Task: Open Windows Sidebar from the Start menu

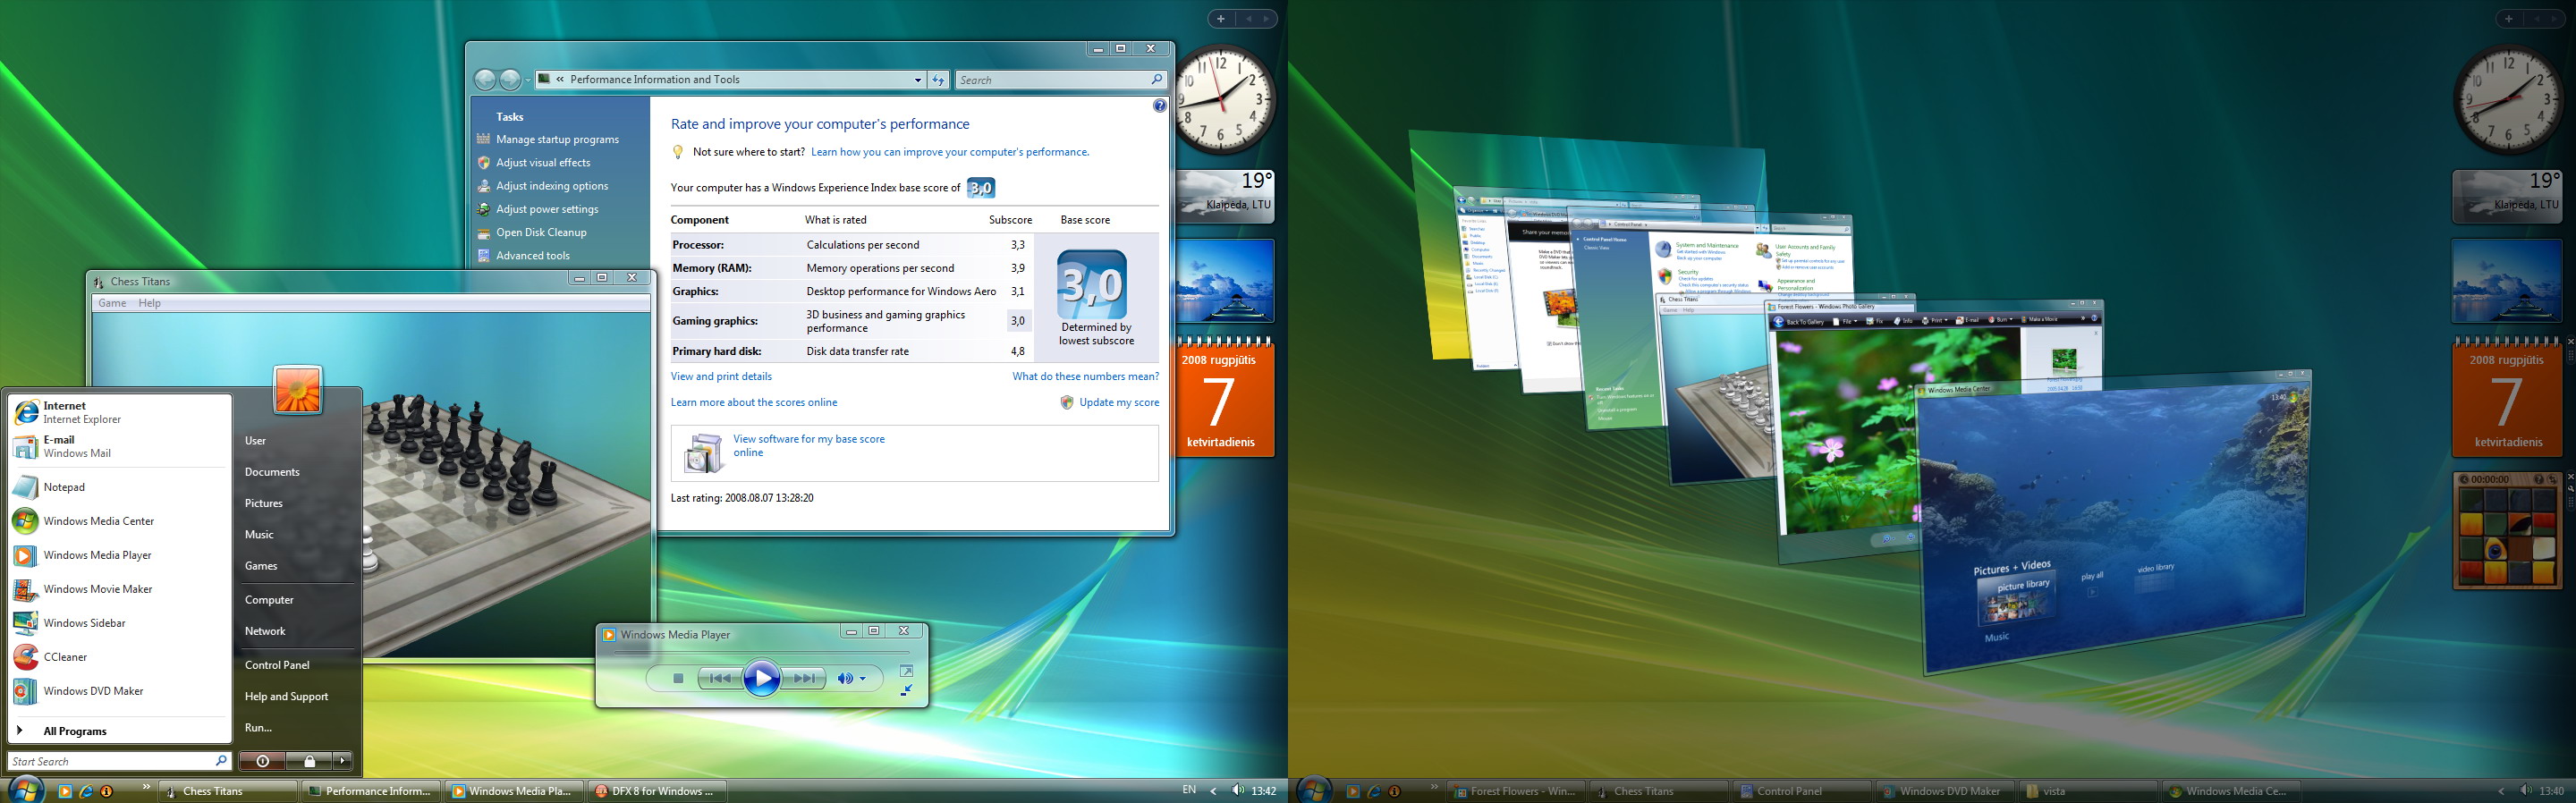Action: tap(119, 623)
